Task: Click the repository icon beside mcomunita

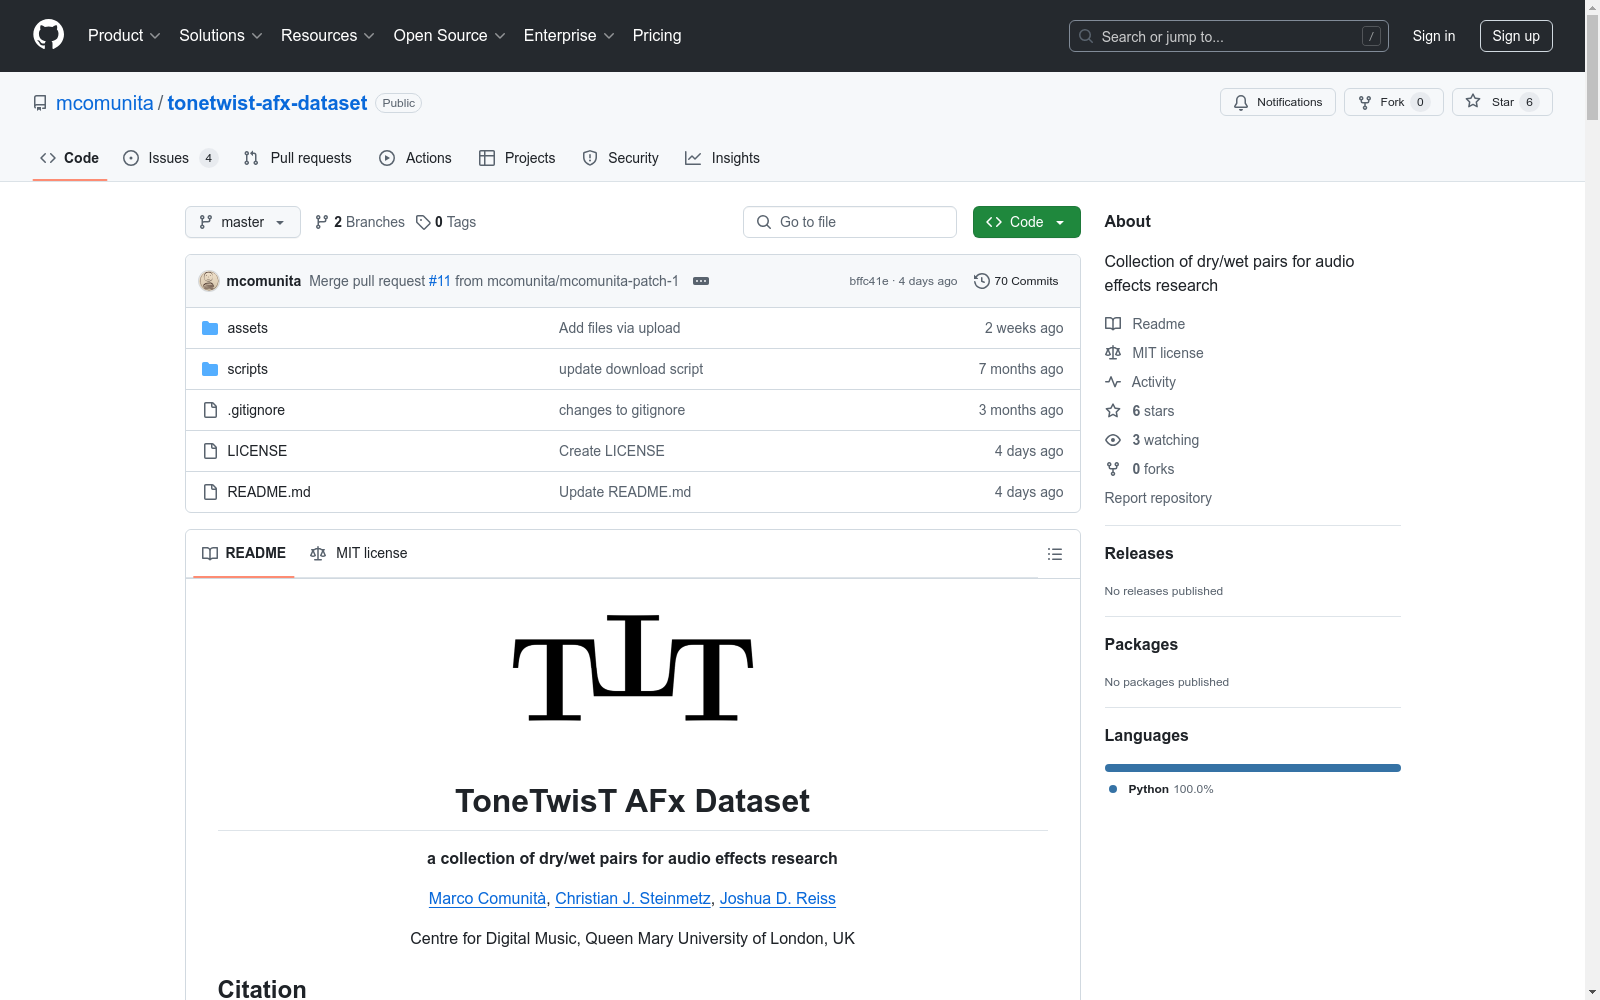Action: coord(40,103)
